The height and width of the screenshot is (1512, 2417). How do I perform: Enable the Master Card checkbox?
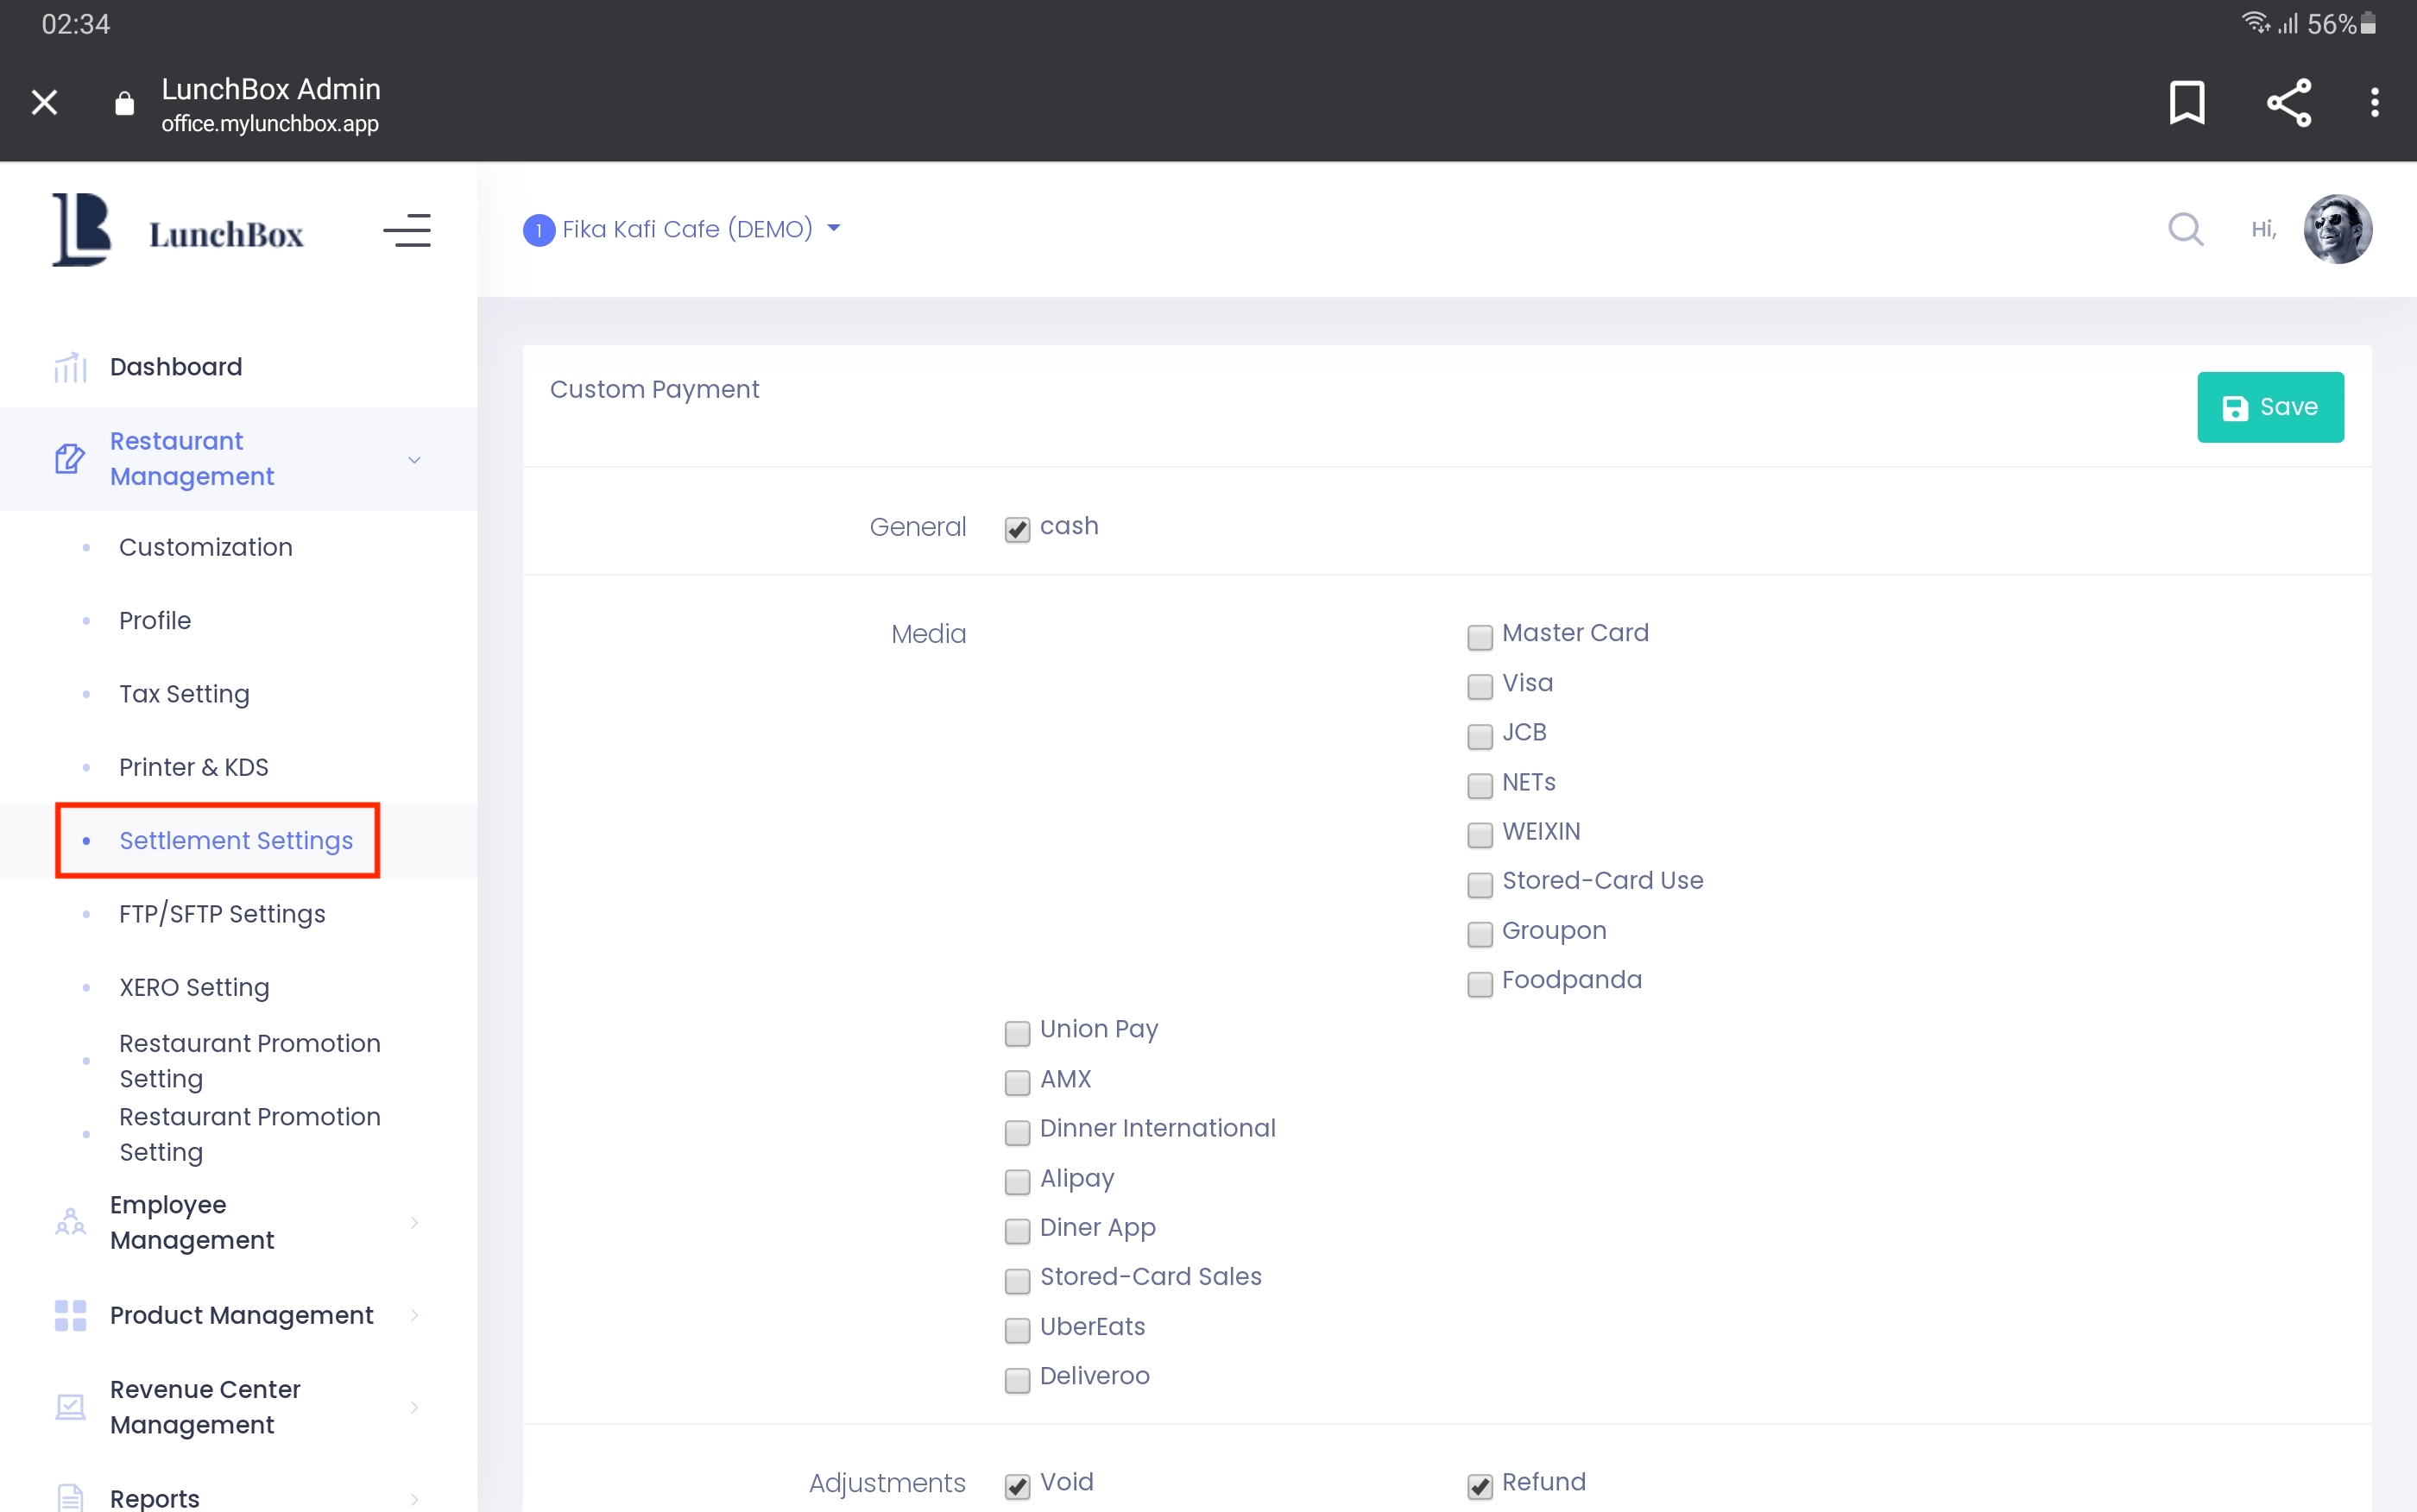point(1479,636)
